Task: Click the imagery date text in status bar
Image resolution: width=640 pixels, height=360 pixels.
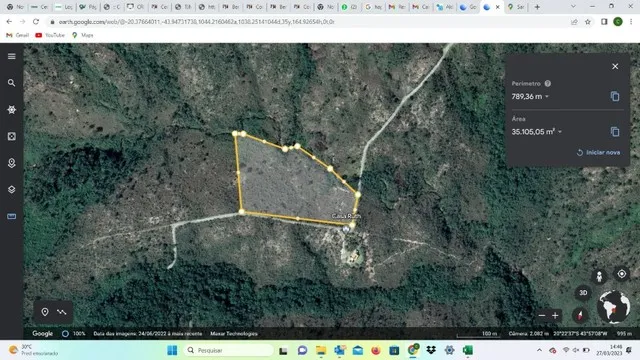Action: pyautogui.click(x=148, y=333)
